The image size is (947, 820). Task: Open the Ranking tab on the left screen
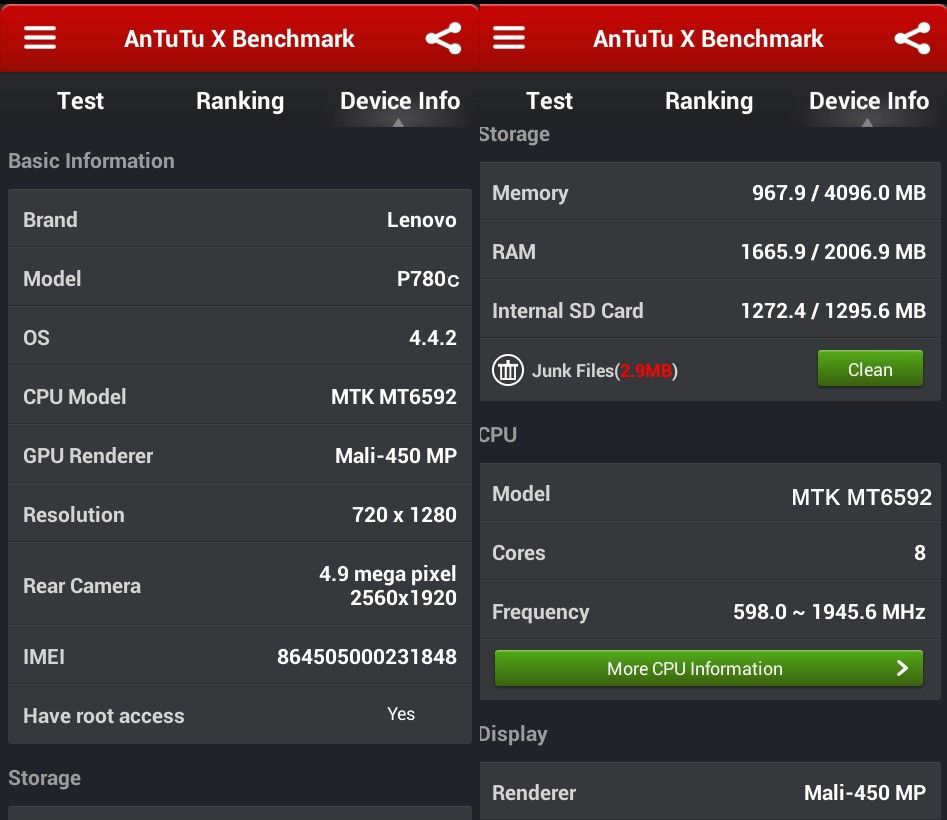[x=240, y=101]
